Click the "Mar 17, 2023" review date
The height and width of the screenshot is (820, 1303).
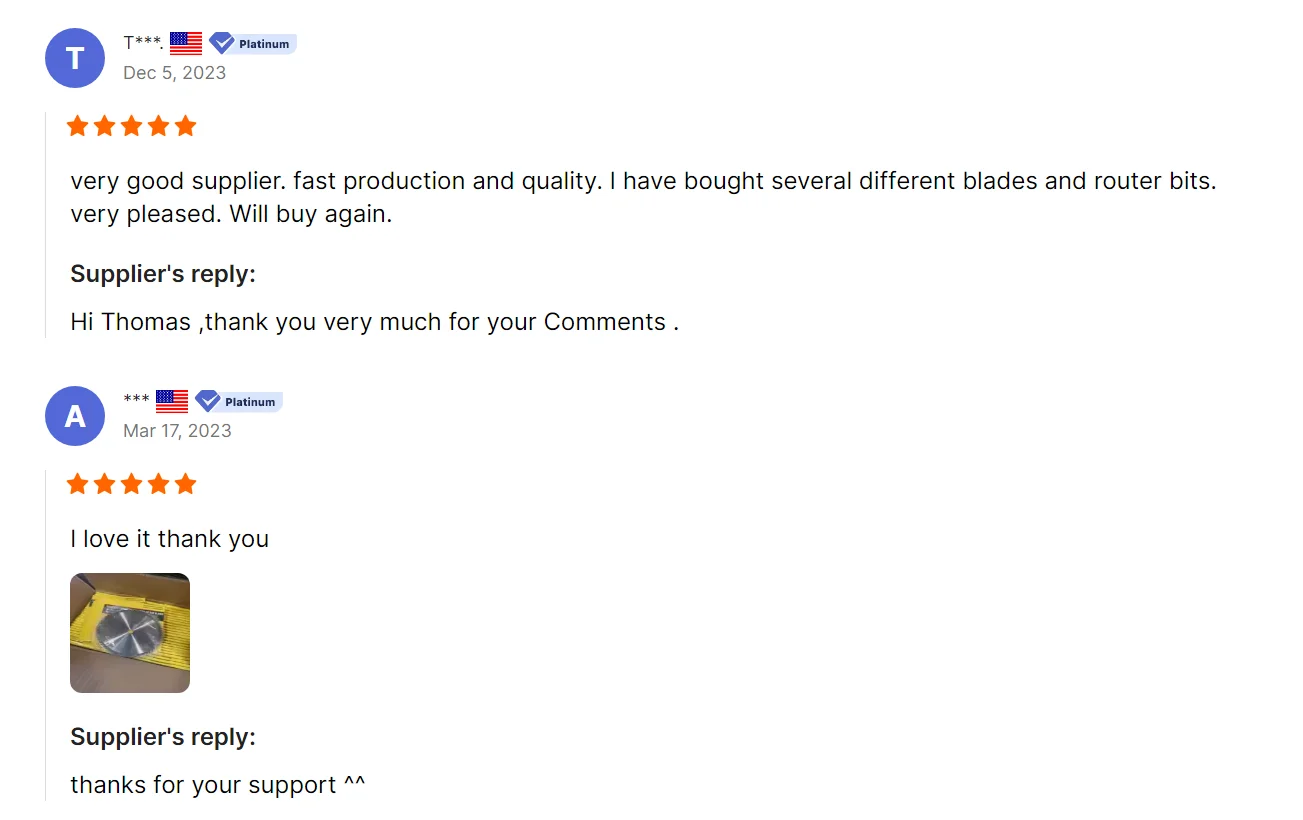(177, 431)
